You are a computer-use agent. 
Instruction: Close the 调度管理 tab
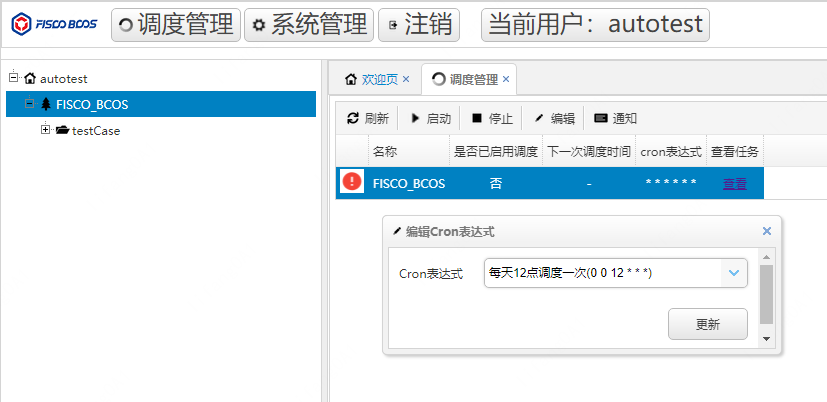pos(506,79)
